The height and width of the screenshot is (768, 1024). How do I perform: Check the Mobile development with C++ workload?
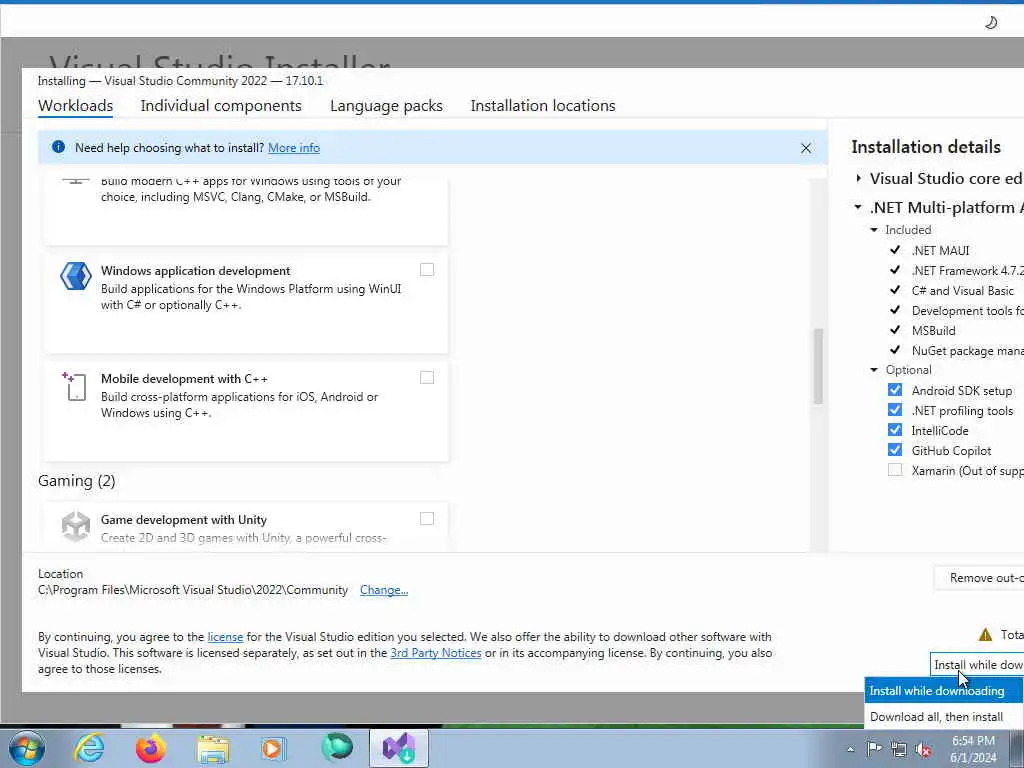[426, 377]
